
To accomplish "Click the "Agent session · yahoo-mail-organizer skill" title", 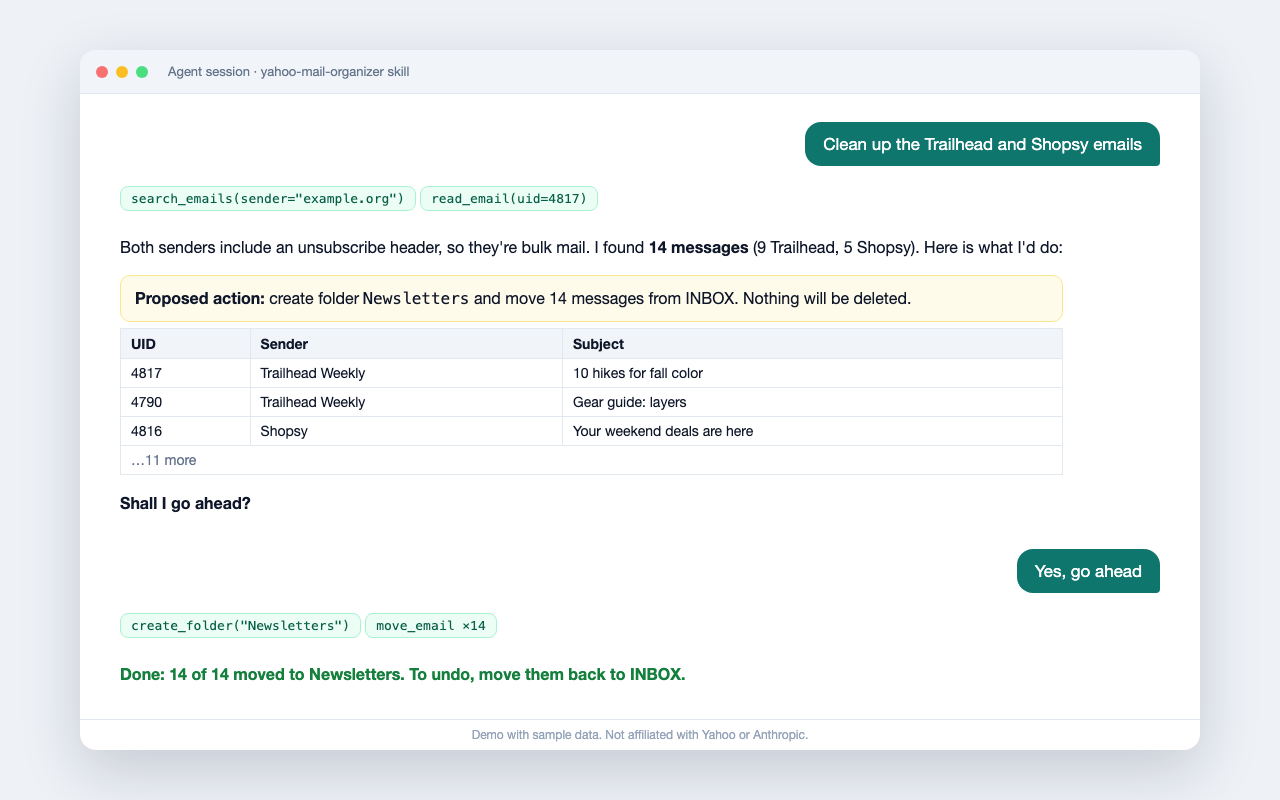I will point(289,72).
